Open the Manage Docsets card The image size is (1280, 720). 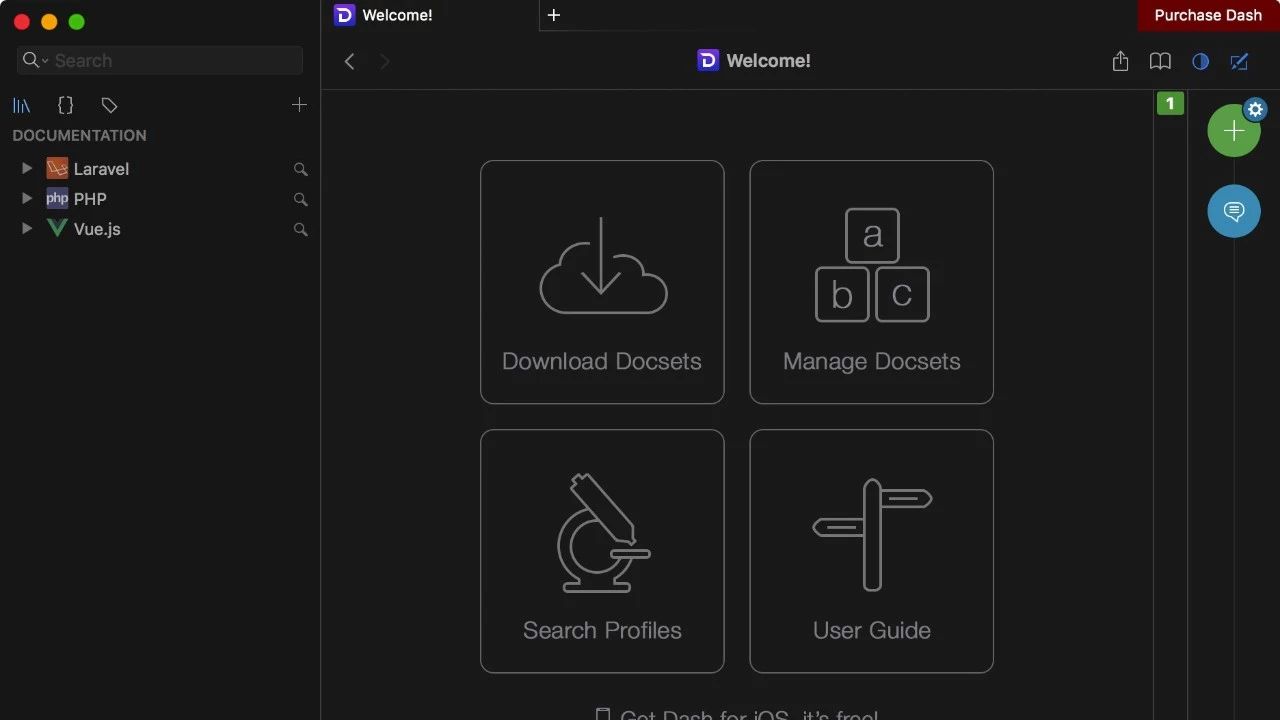coord(871,282)
